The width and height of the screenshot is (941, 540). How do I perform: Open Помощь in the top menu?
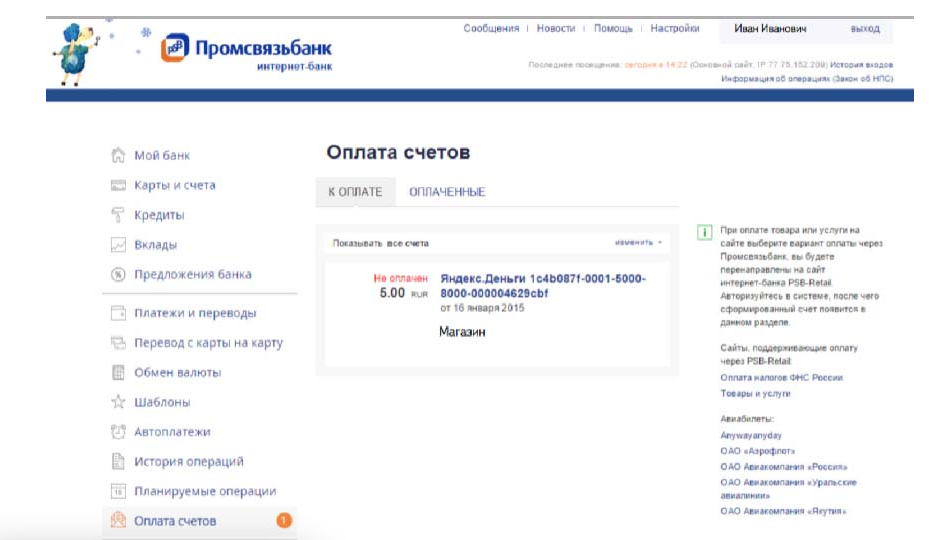coord(613,28)
